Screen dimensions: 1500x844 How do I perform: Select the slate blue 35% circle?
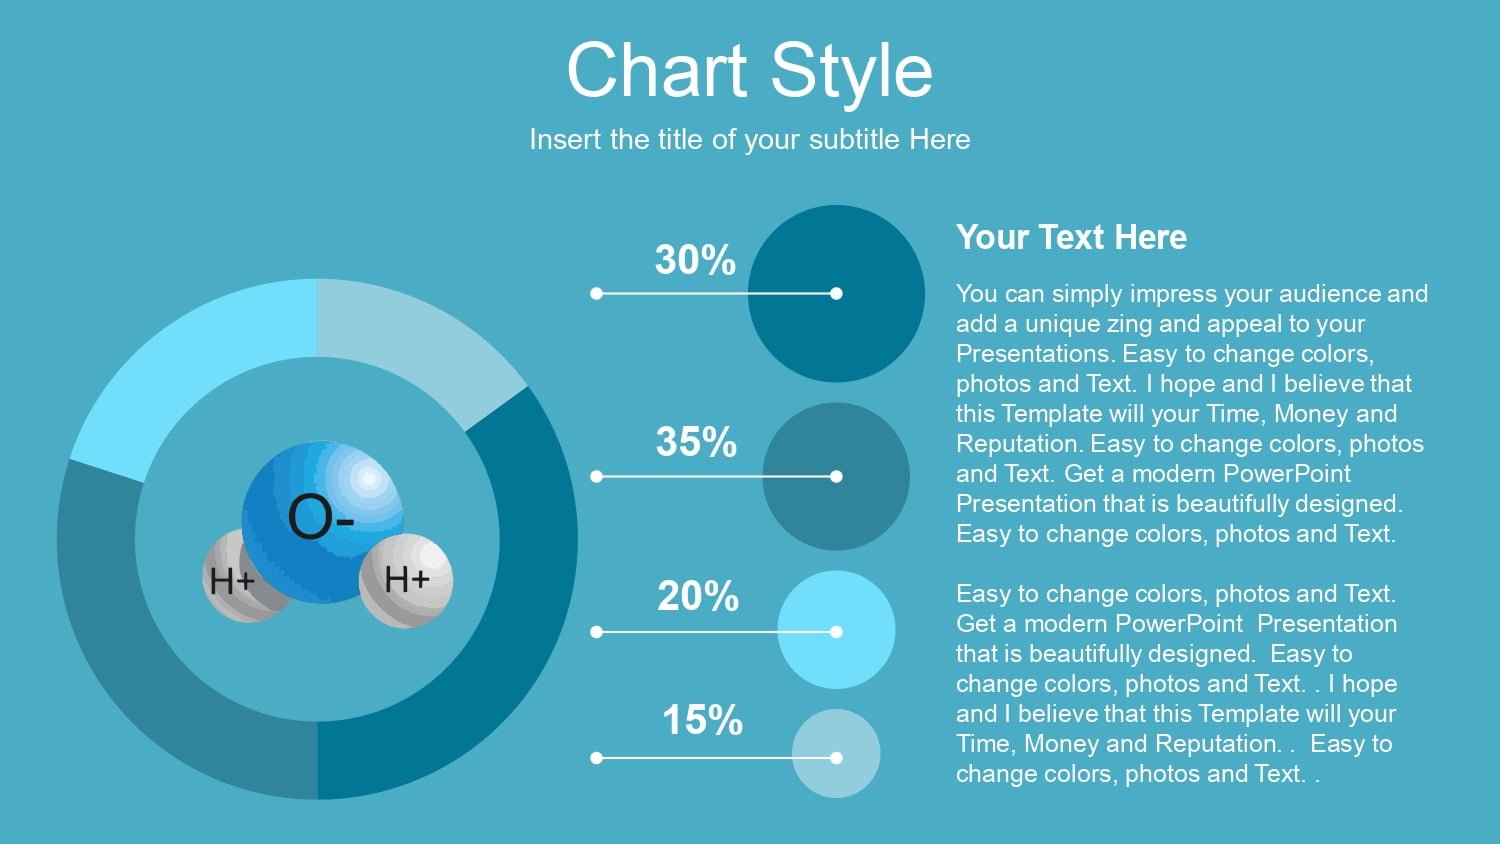836,476
